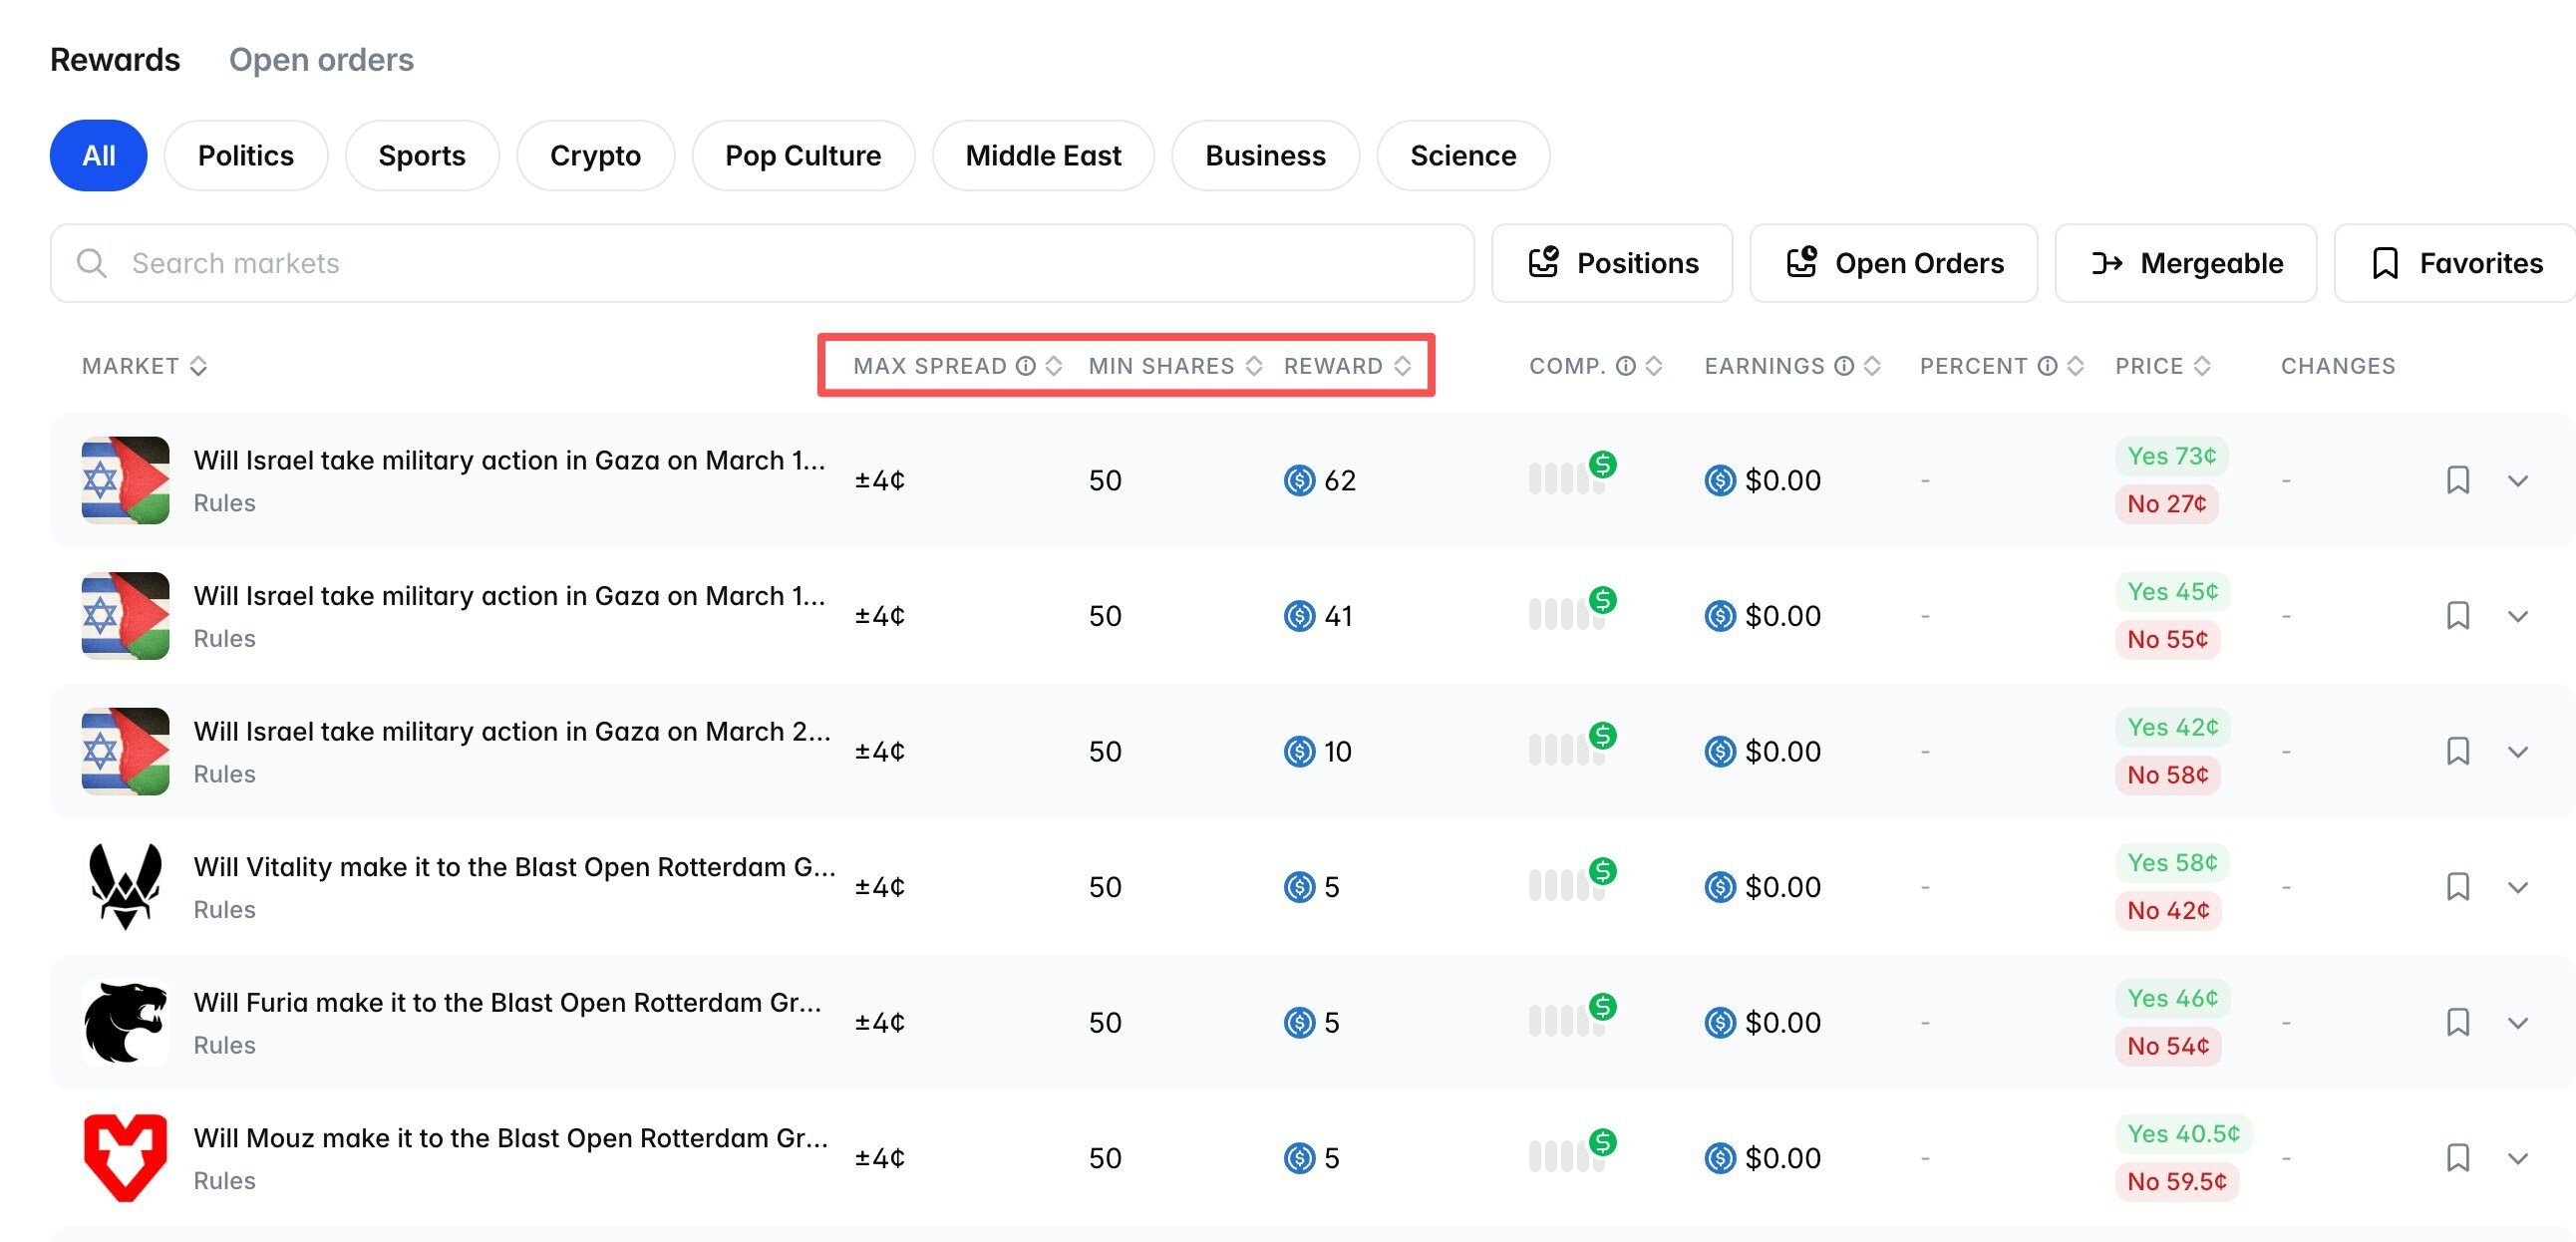
Task: Expand the Mouz Blast Open market row
Action: coord(2517,1158)
